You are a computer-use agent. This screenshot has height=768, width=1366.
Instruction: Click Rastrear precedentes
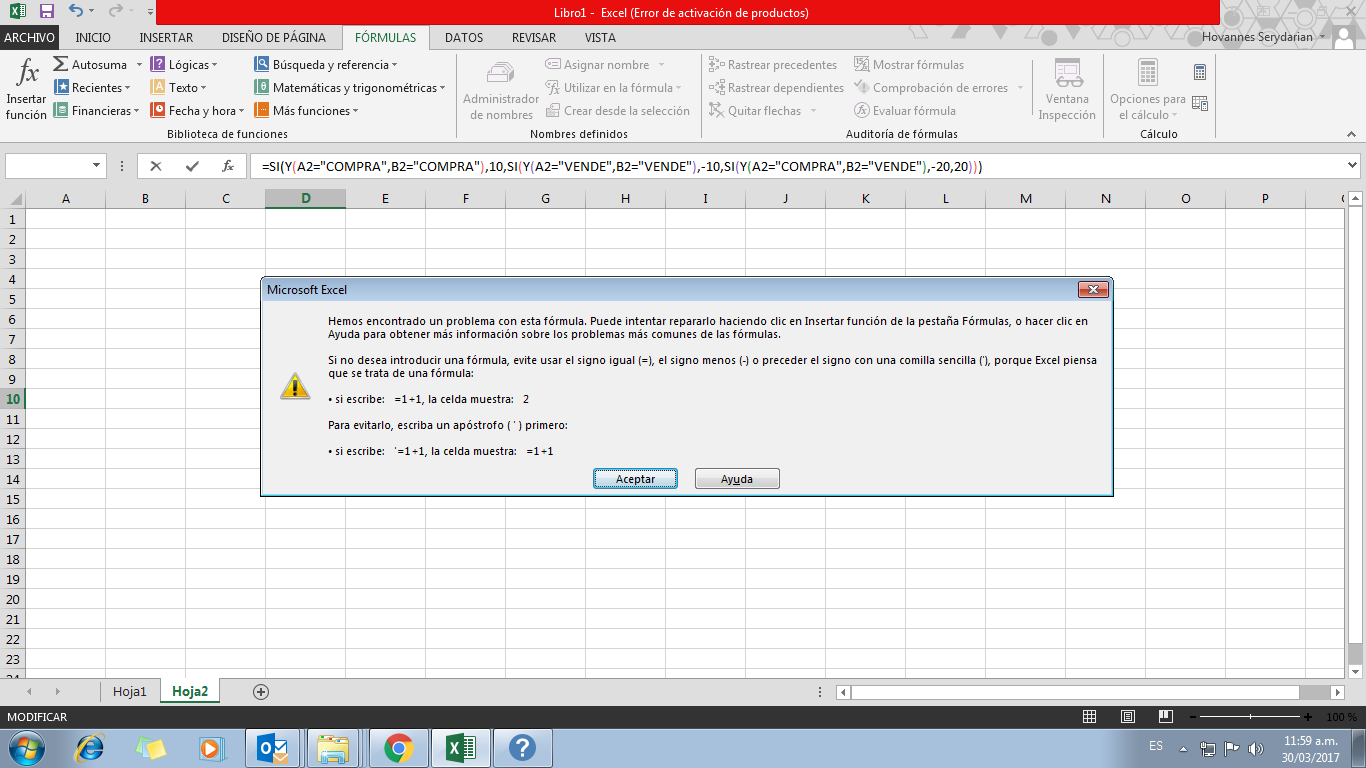773,65
